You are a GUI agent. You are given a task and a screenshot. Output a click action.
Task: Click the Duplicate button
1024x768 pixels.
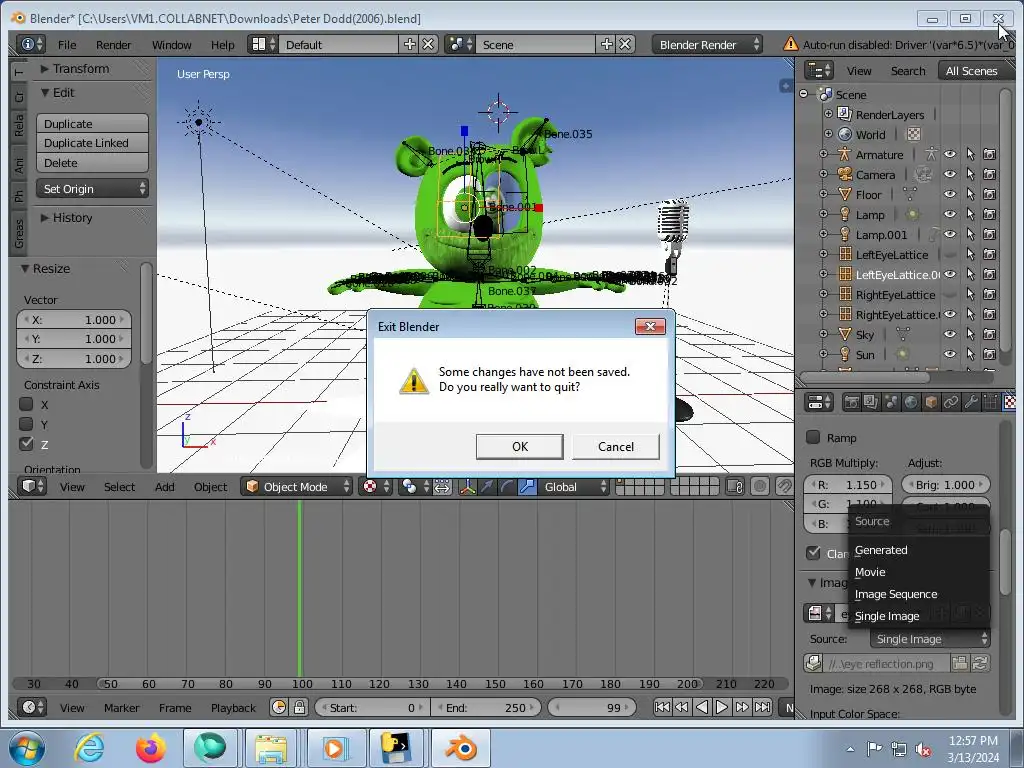click(92, 123)
